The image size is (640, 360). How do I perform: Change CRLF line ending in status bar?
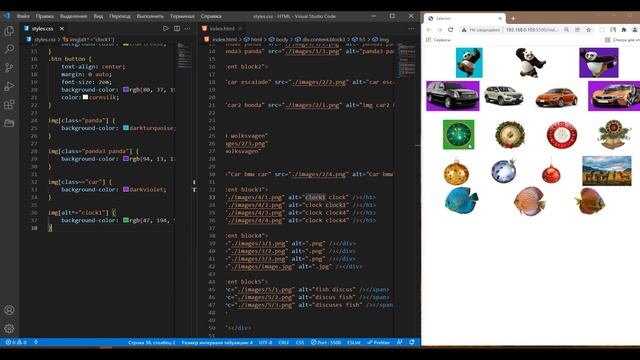click(x=284, y=342)
